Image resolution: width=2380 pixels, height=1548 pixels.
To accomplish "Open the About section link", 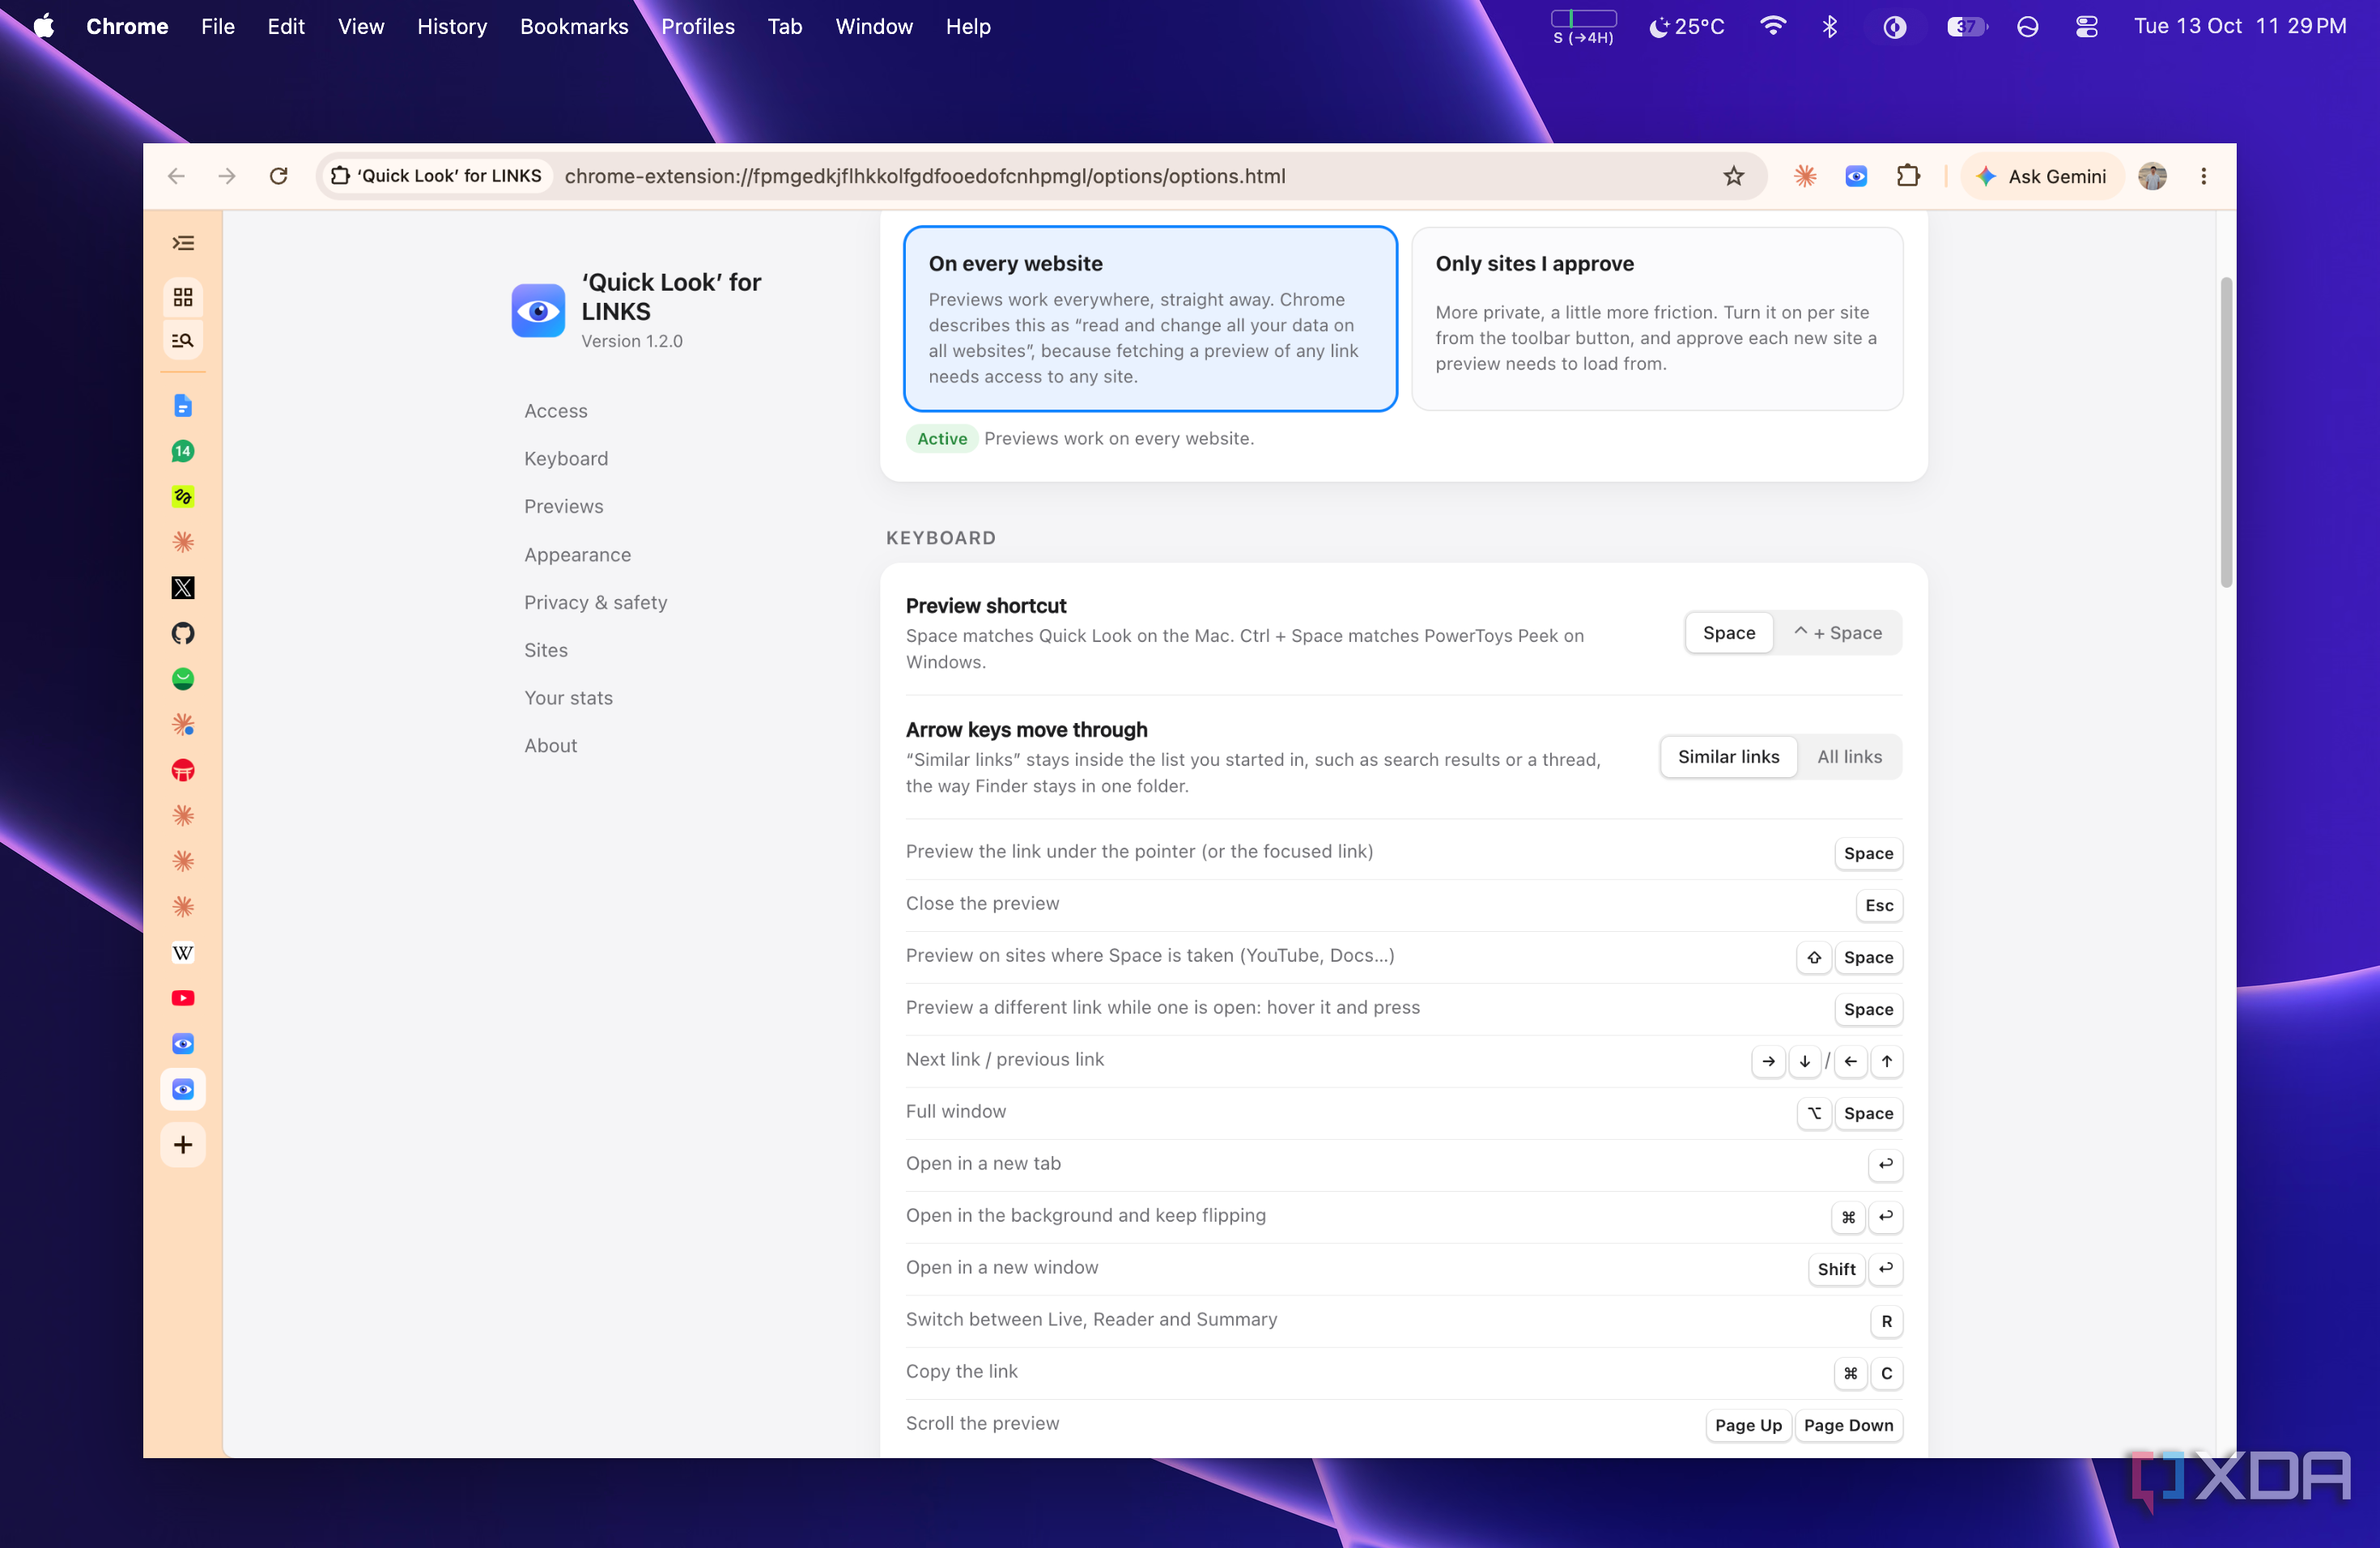I will point(550,746).
